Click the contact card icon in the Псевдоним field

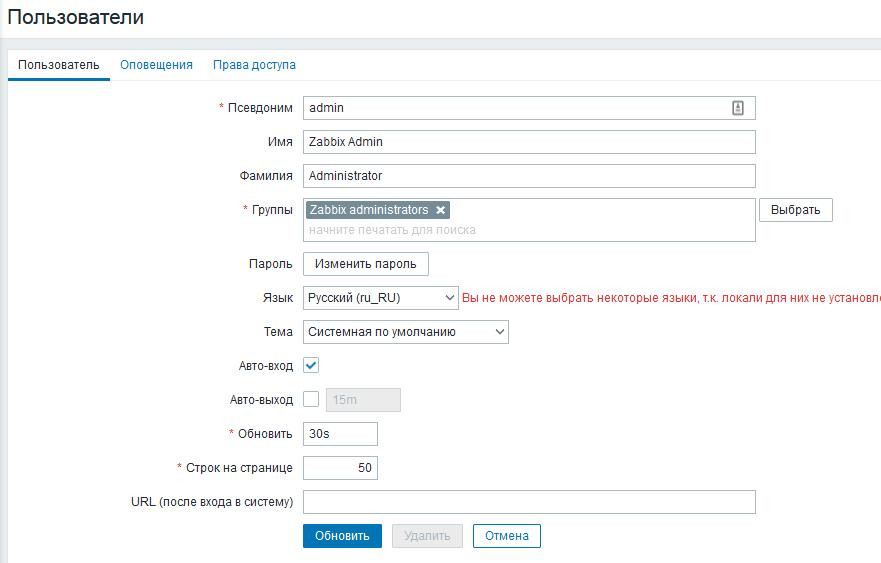(738, 108)
